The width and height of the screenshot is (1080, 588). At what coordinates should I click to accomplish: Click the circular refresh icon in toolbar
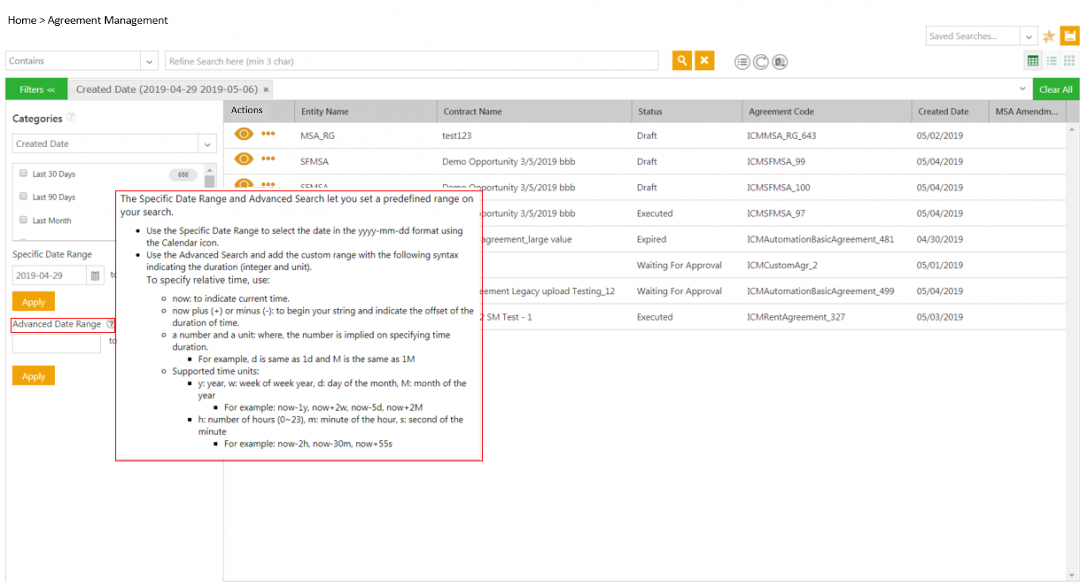click(x=761, y=62)
